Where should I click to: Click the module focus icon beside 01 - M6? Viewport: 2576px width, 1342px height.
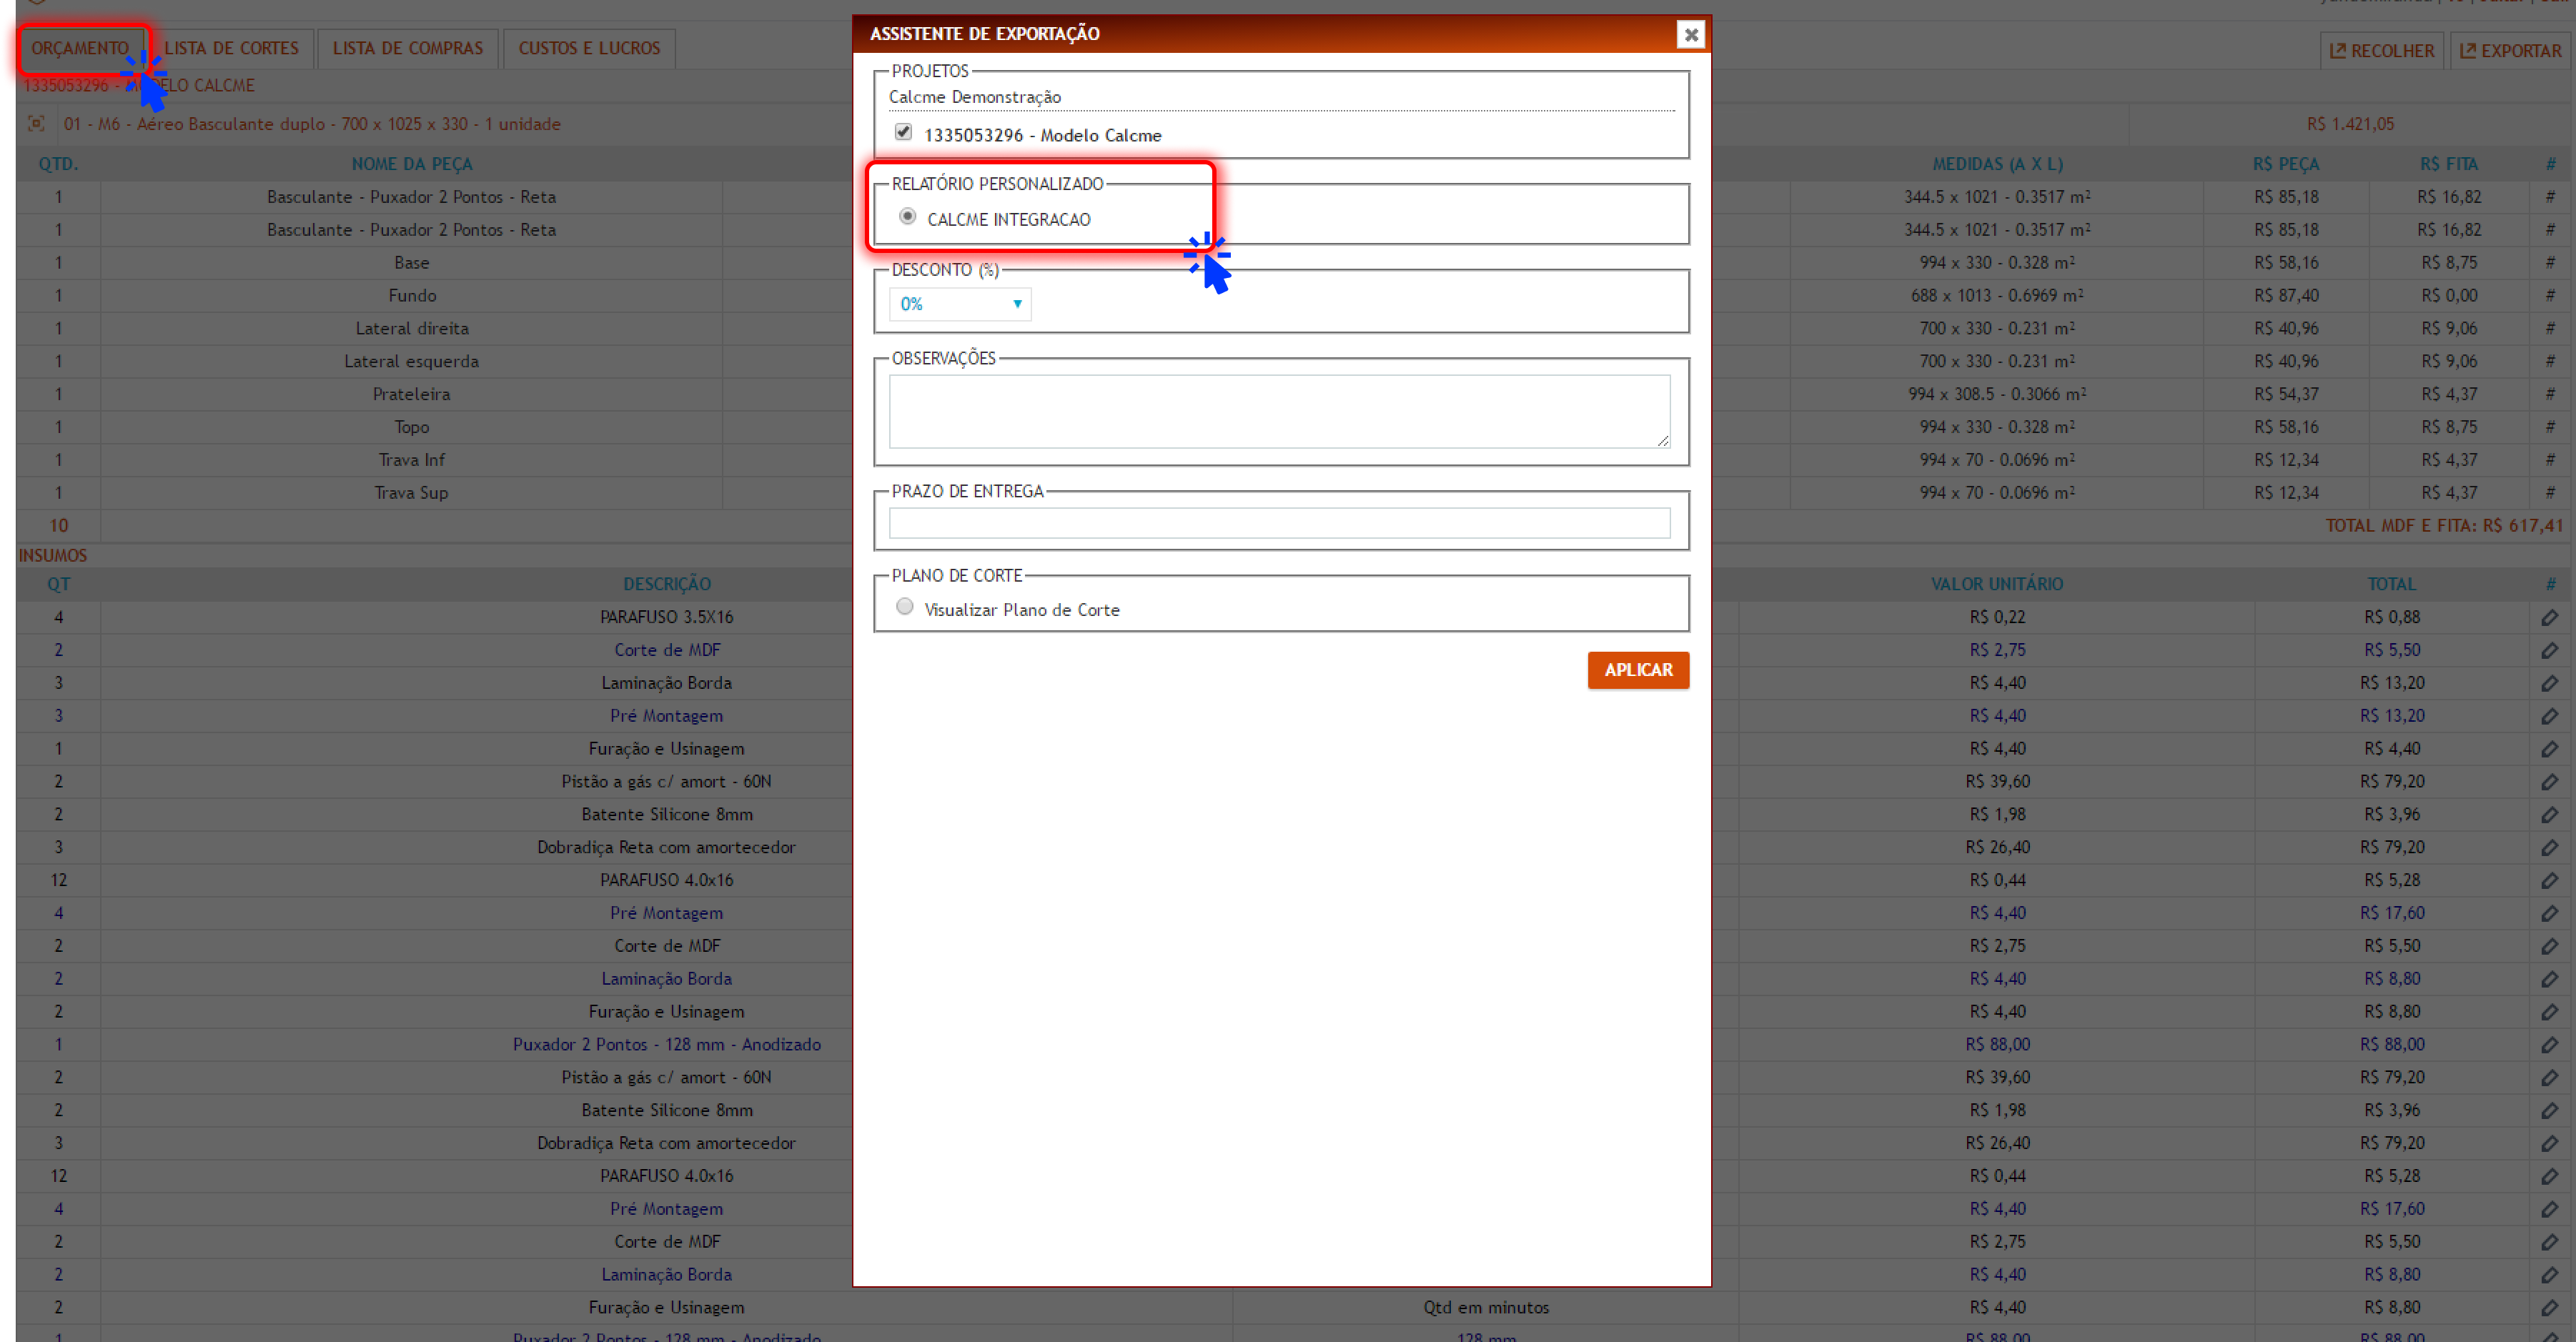[36, 124]
